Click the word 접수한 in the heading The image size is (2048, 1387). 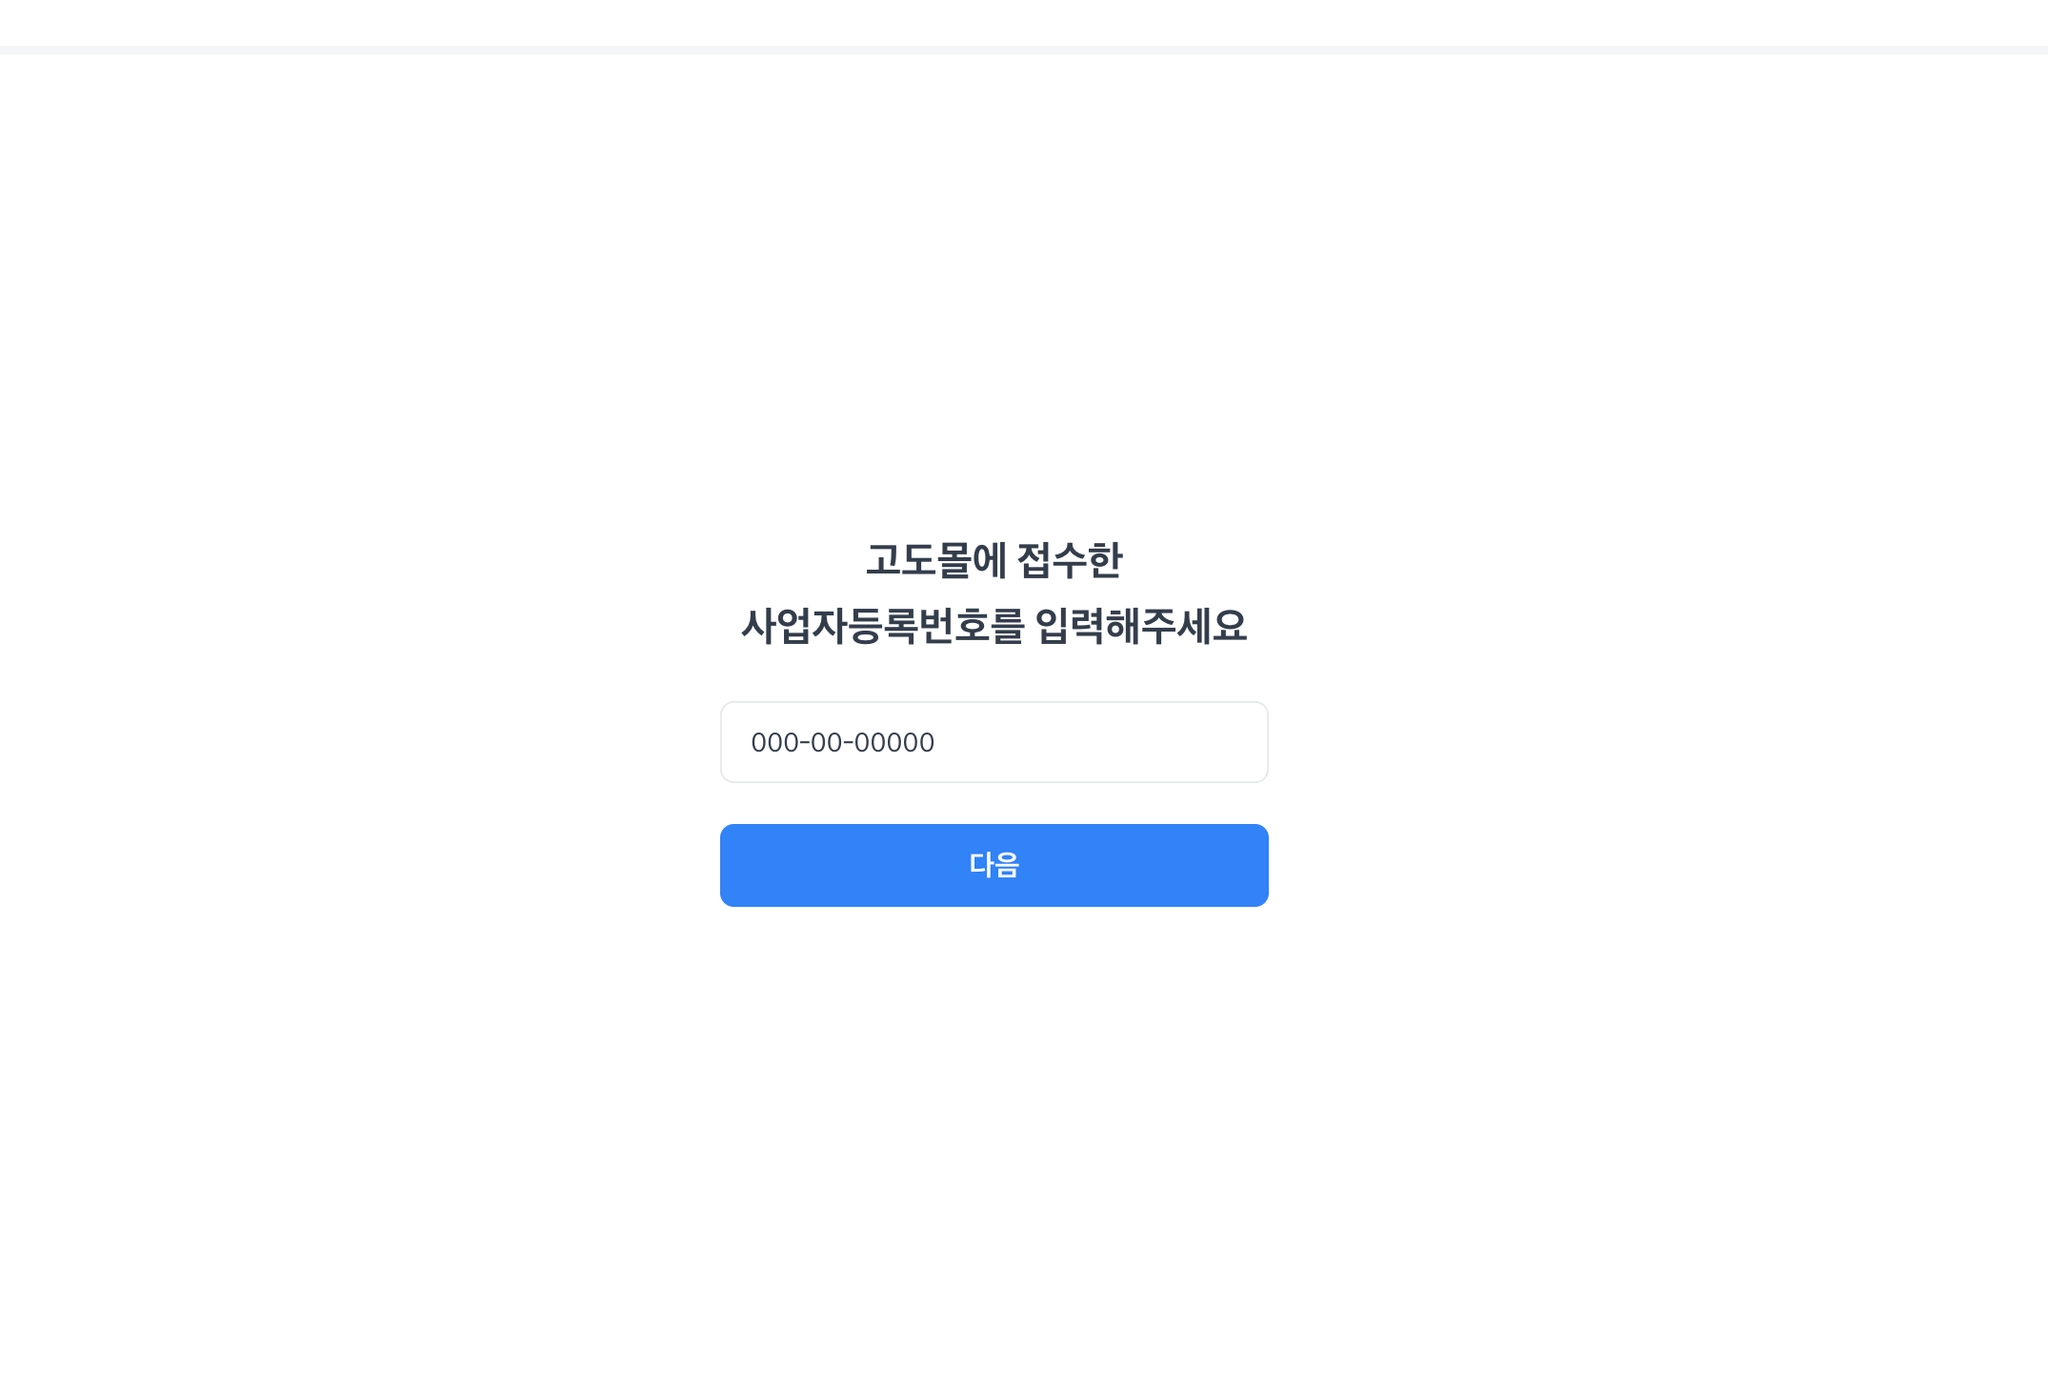1070,560
